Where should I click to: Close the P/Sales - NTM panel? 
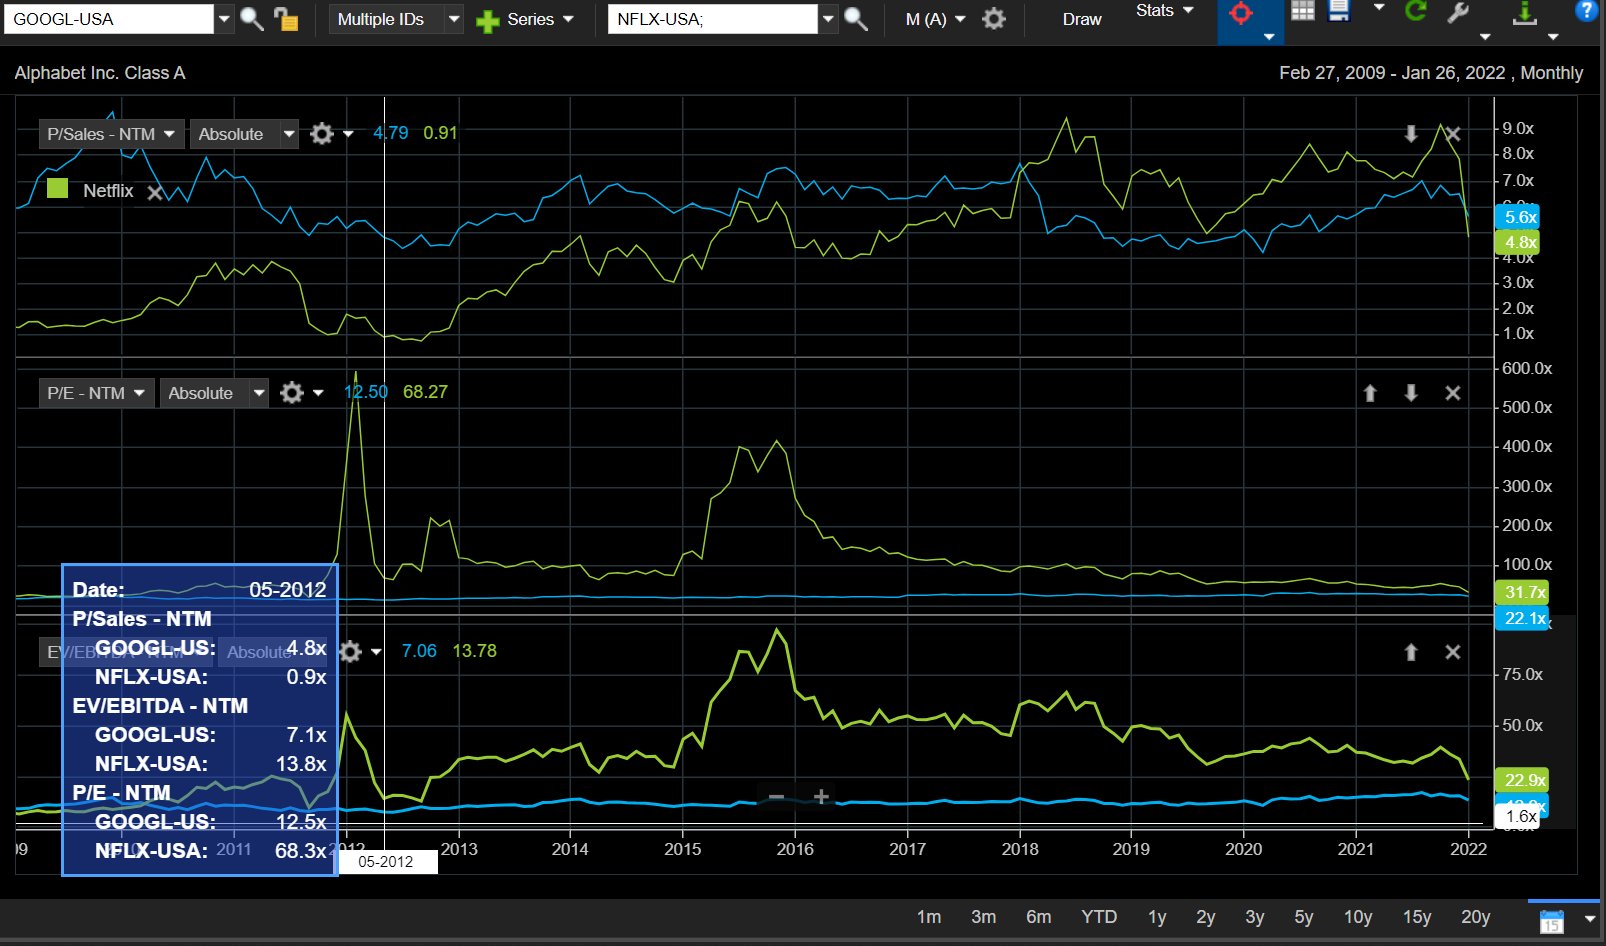click(x=1453, y=134)
